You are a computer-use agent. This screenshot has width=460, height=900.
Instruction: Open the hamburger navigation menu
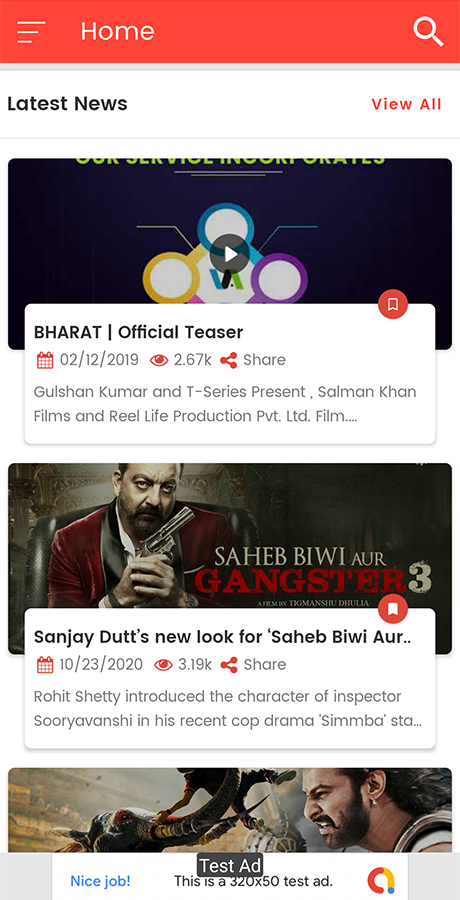coord(31,32)
